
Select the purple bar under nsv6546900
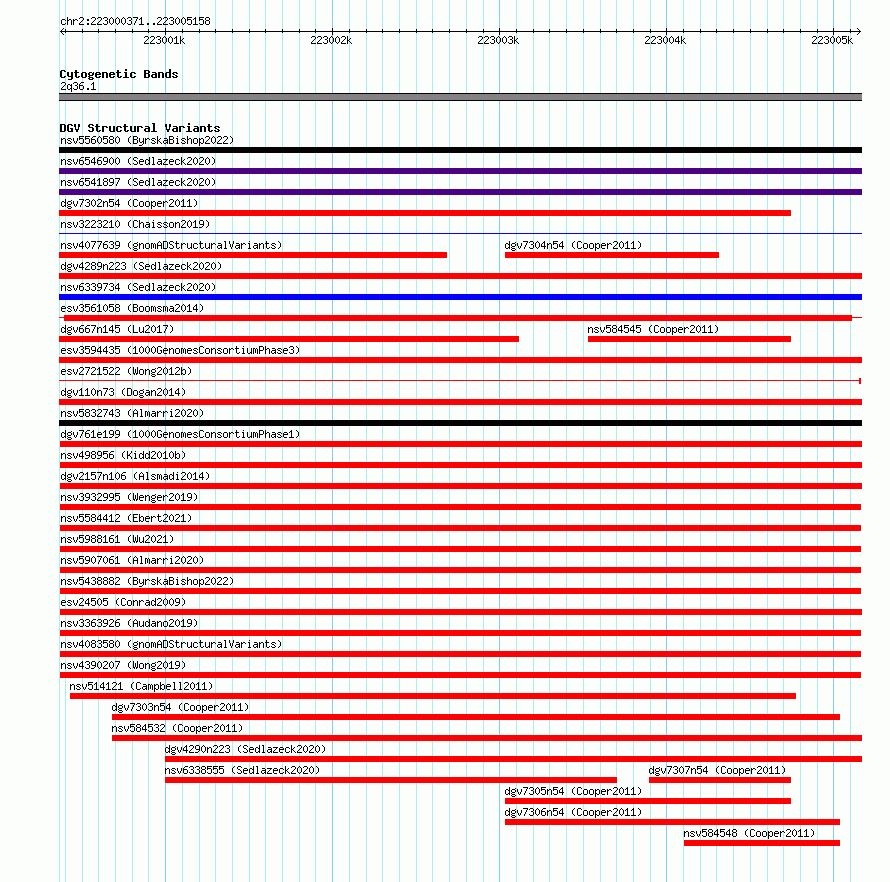click(x=460, y=171)
